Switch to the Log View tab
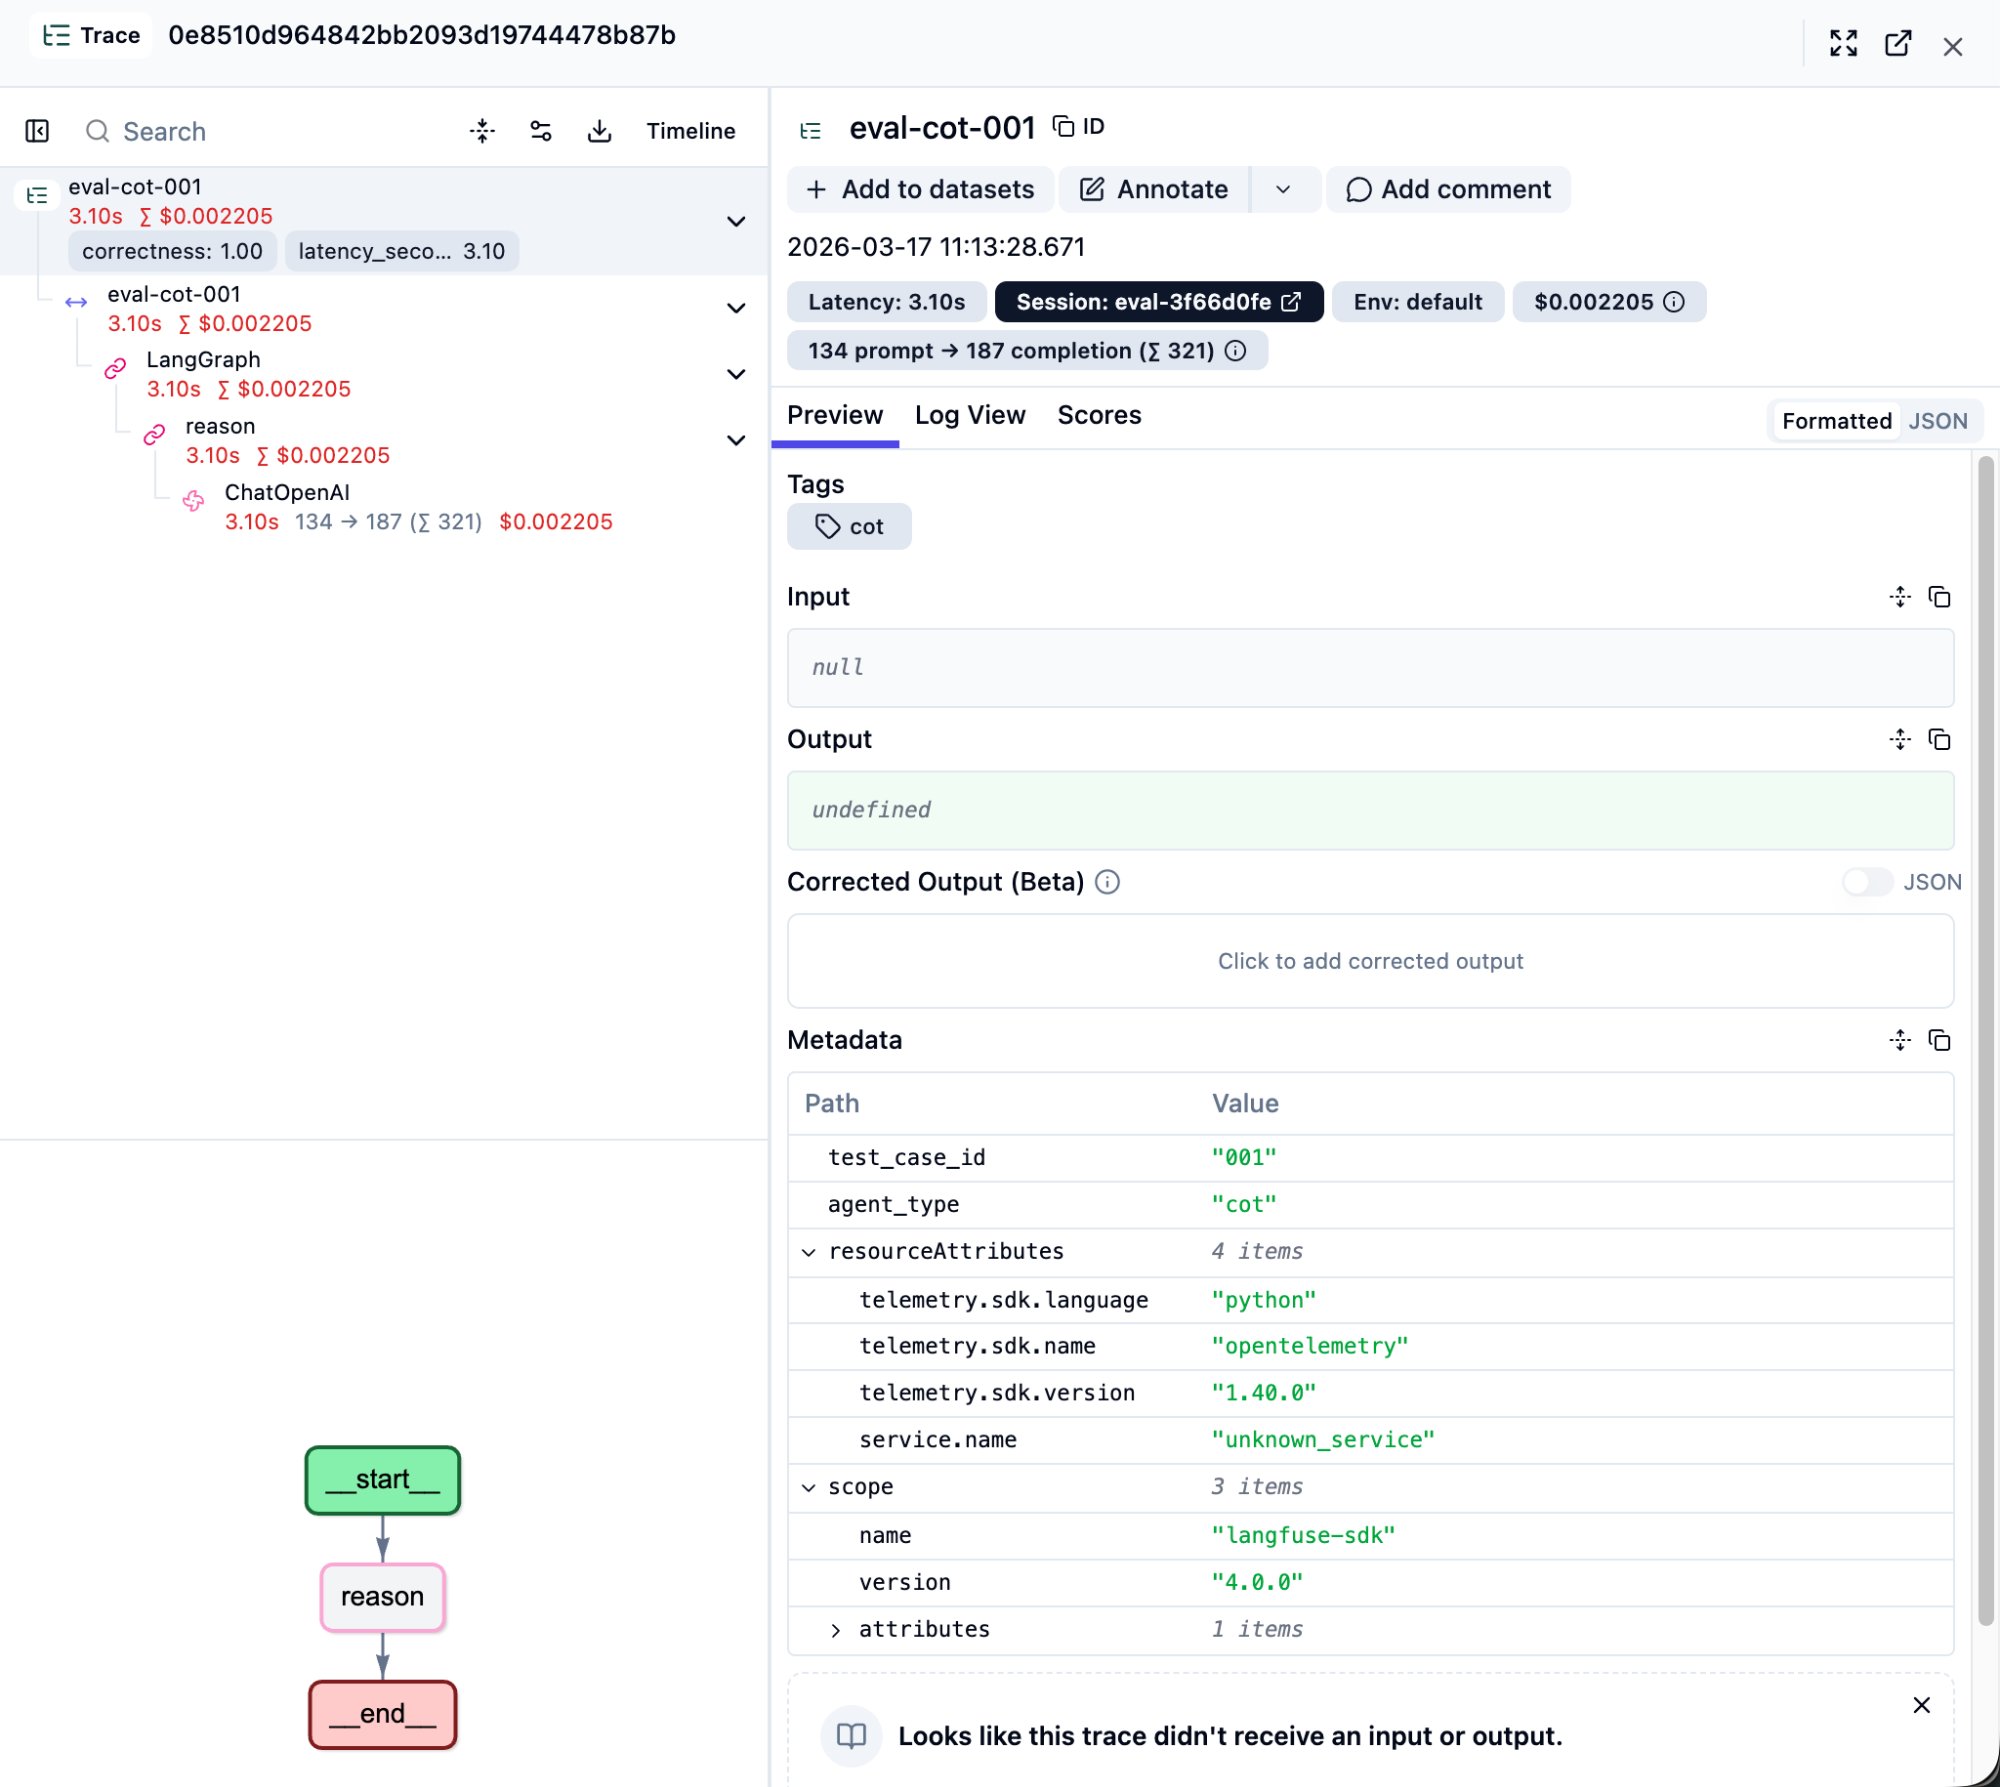2000x1787 pixels. [x=969, y=415]
